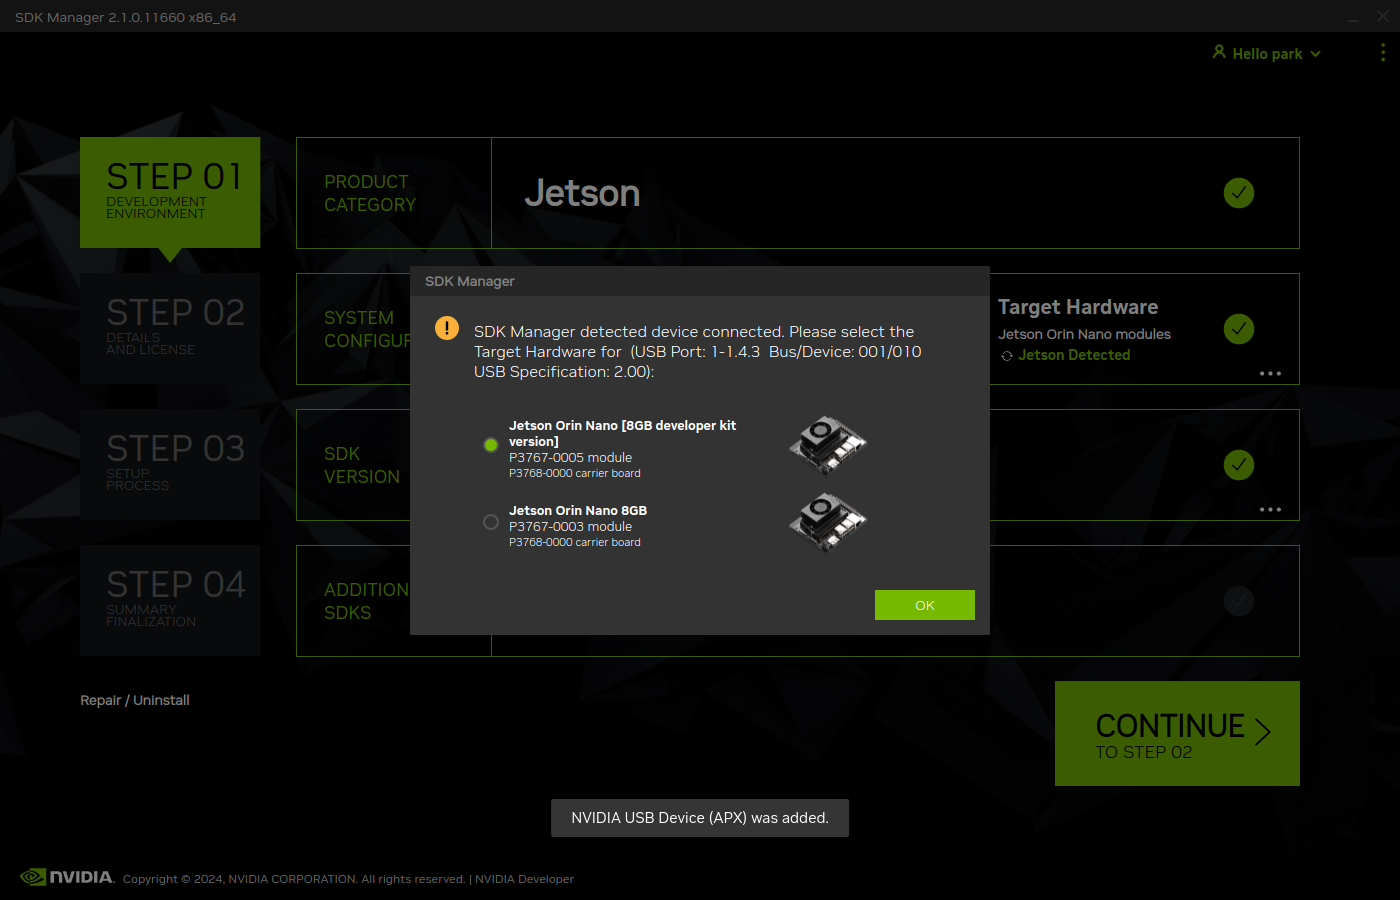Click the 'NVIDIA USB Device (APX) was added' notification

click(700, 818)
